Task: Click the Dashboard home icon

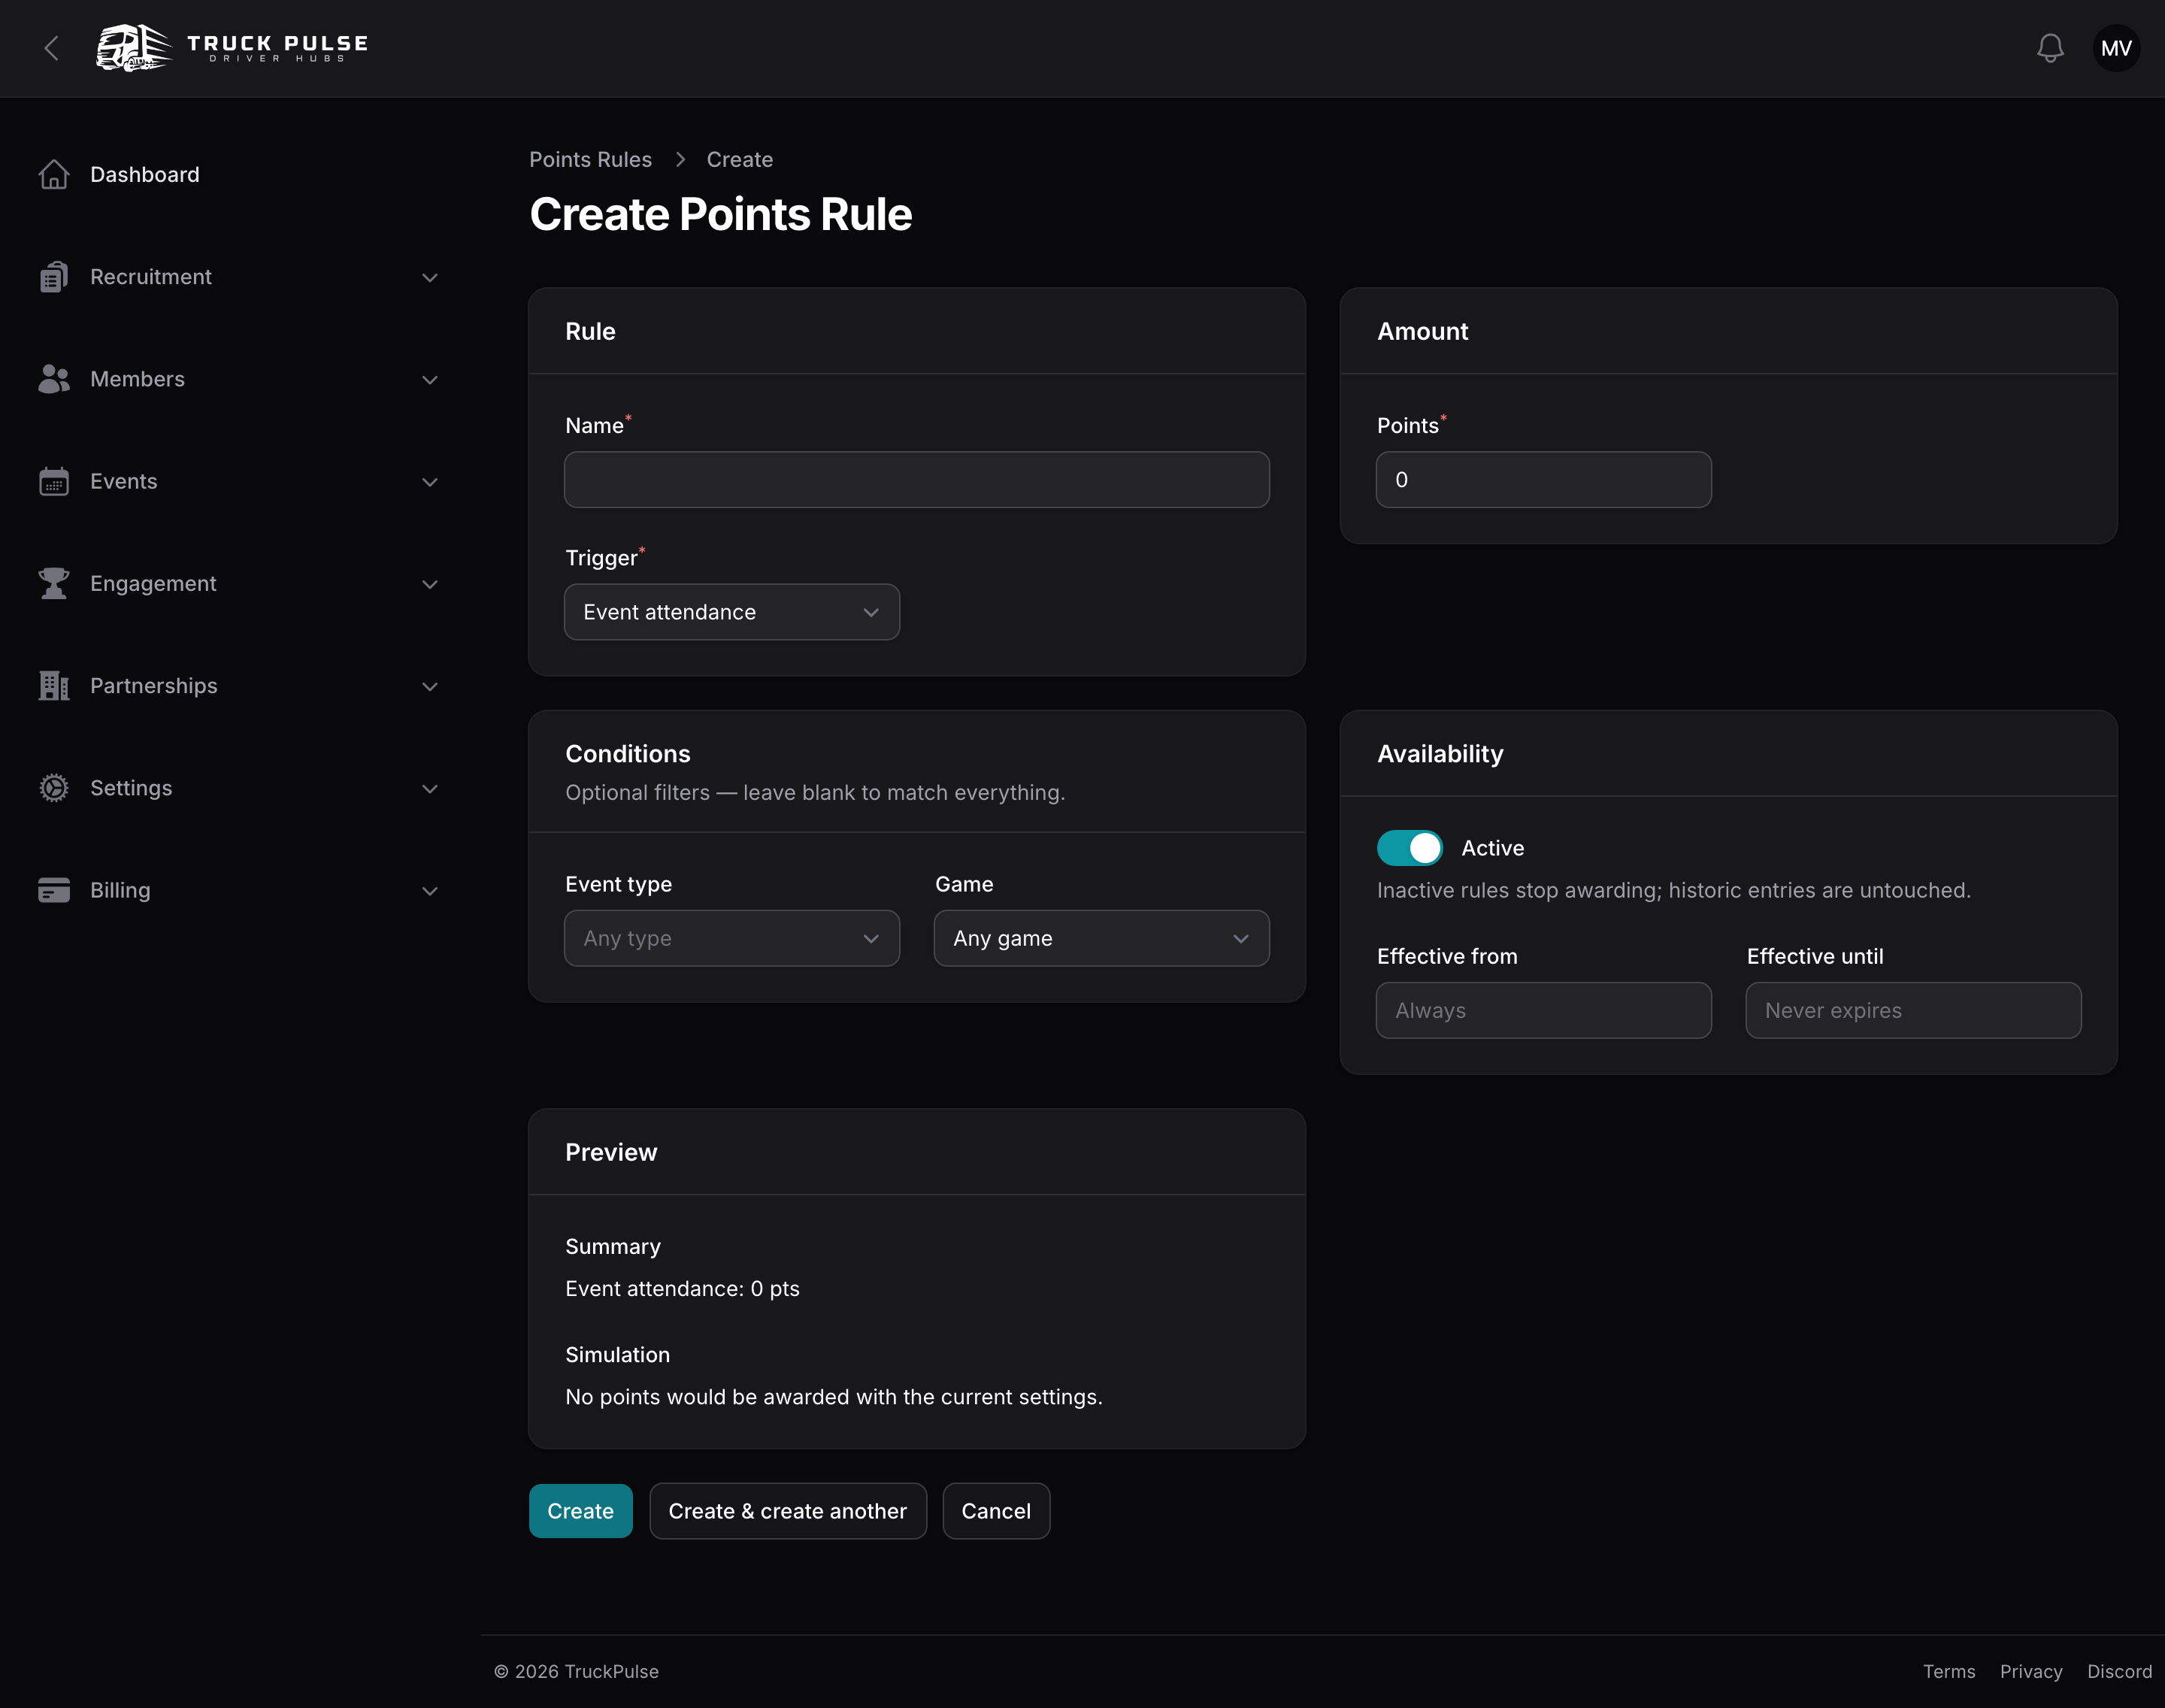Action: (x=54, y=174)
